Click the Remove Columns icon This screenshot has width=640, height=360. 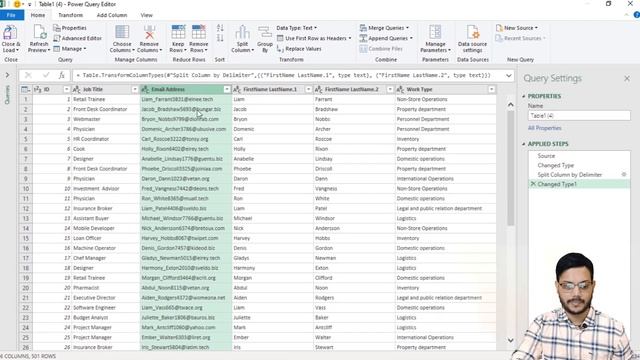pos(149,32)
